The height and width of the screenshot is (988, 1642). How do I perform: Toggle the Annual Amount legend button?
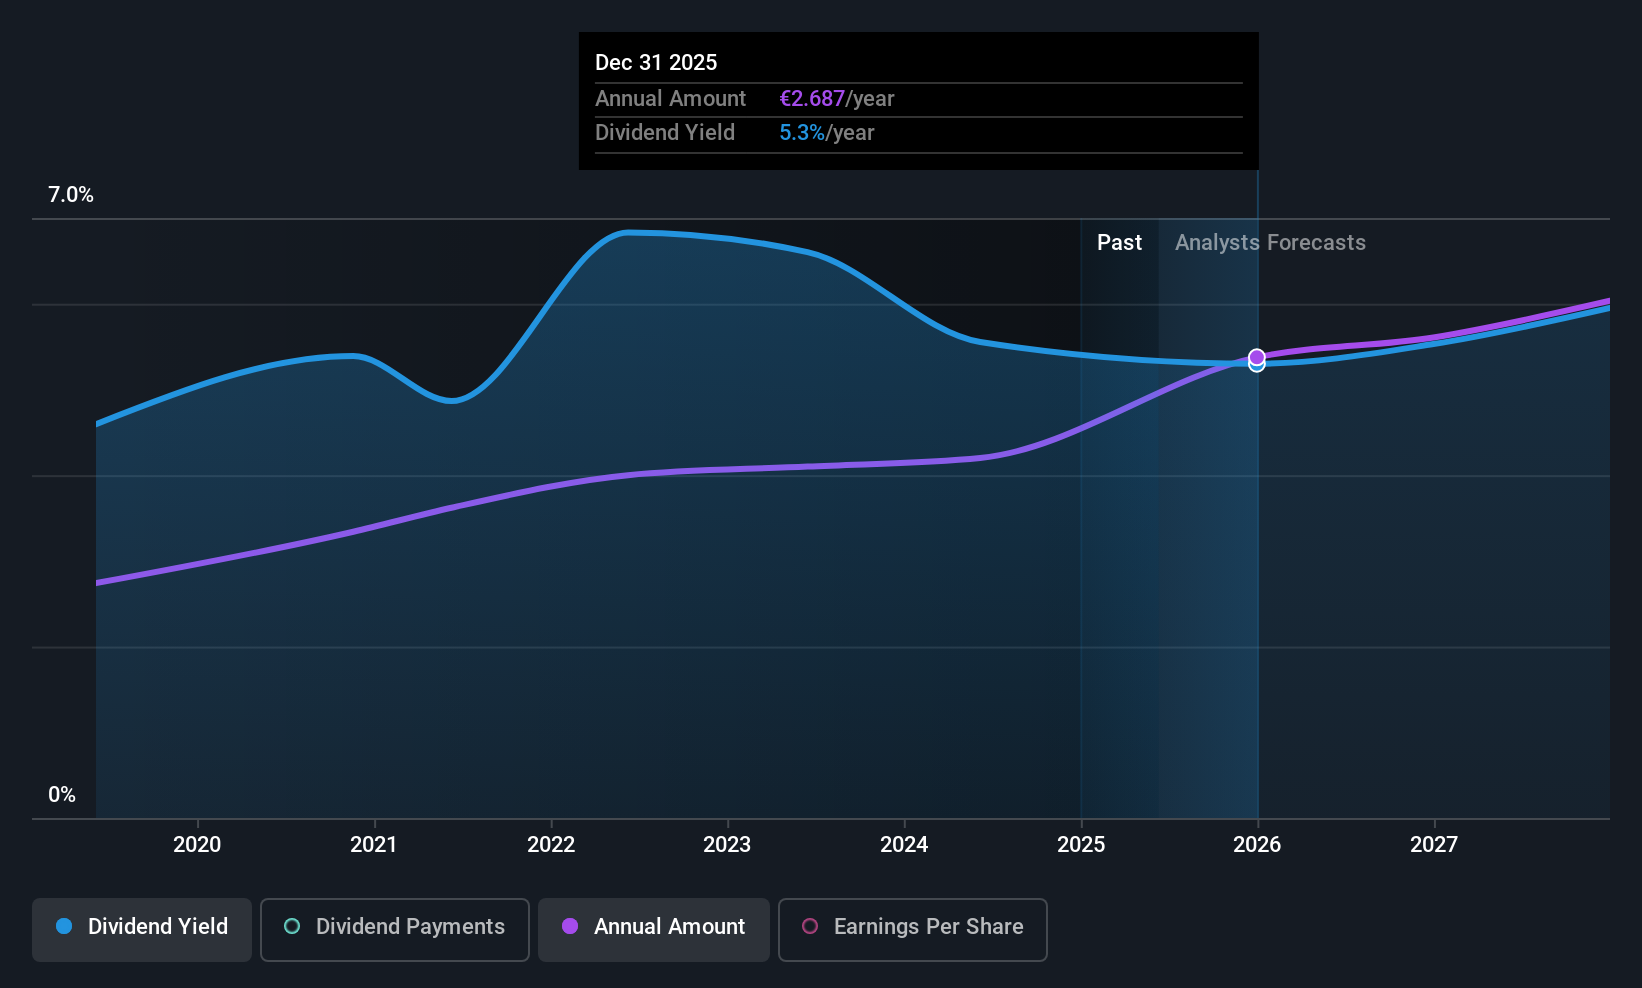654,929
